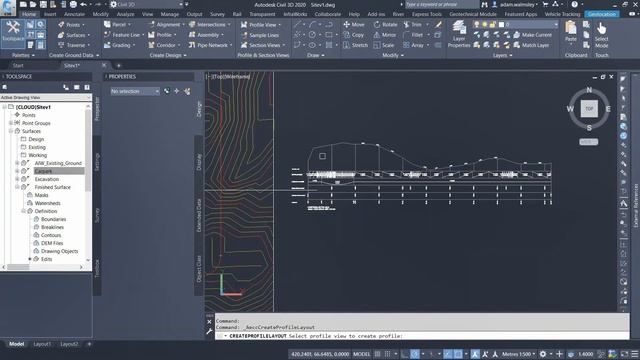Viewport: 640px width, 360px height.
Task: Select the Sample Lines tool
Action: click(x=260, y=35)
